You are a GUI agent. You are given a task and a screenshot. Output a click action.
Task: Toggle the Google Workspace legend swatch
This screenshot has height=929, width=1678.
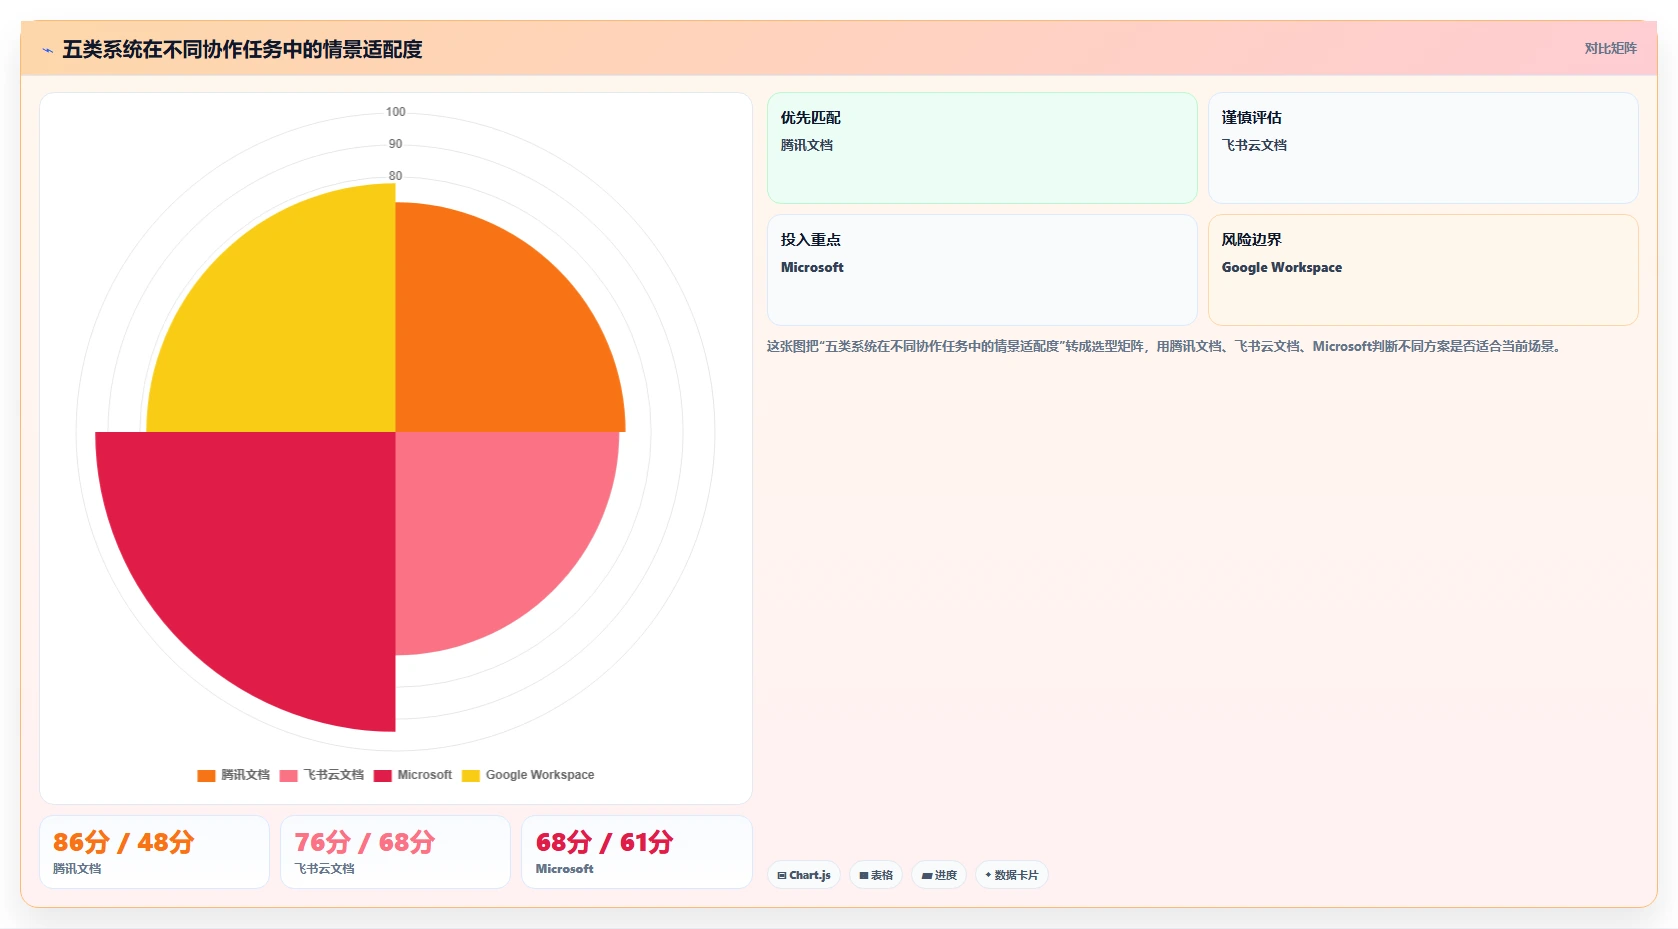(x=470, y=775)
